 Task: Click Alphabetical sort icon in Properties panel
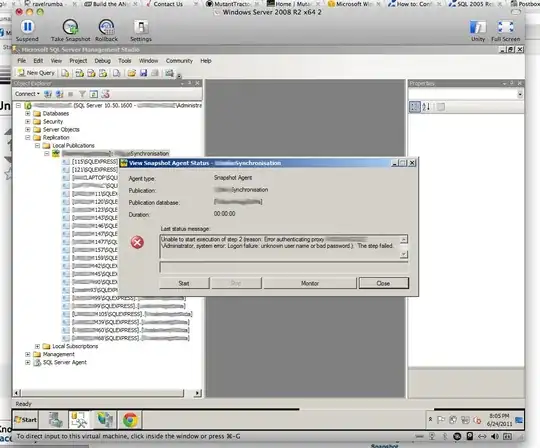pos(426,107)
